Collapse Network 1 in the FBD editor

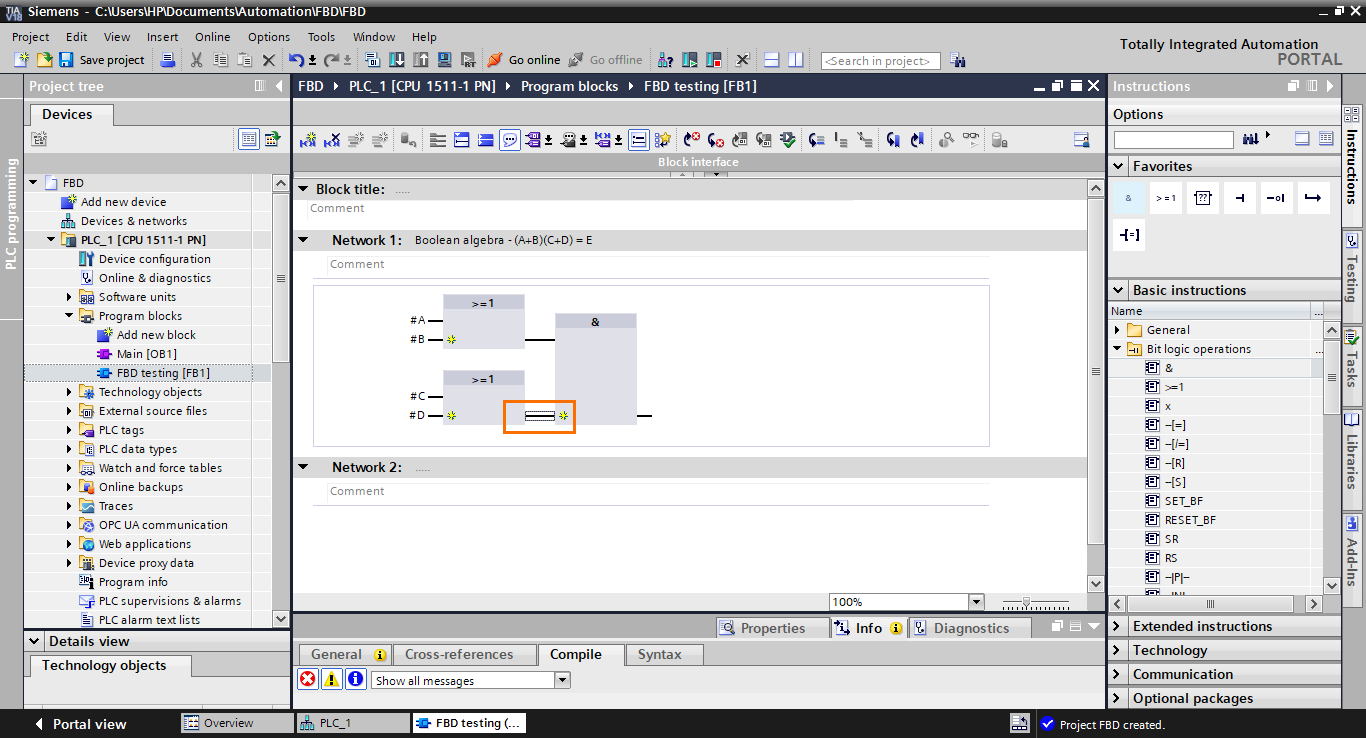pos(303,239)
